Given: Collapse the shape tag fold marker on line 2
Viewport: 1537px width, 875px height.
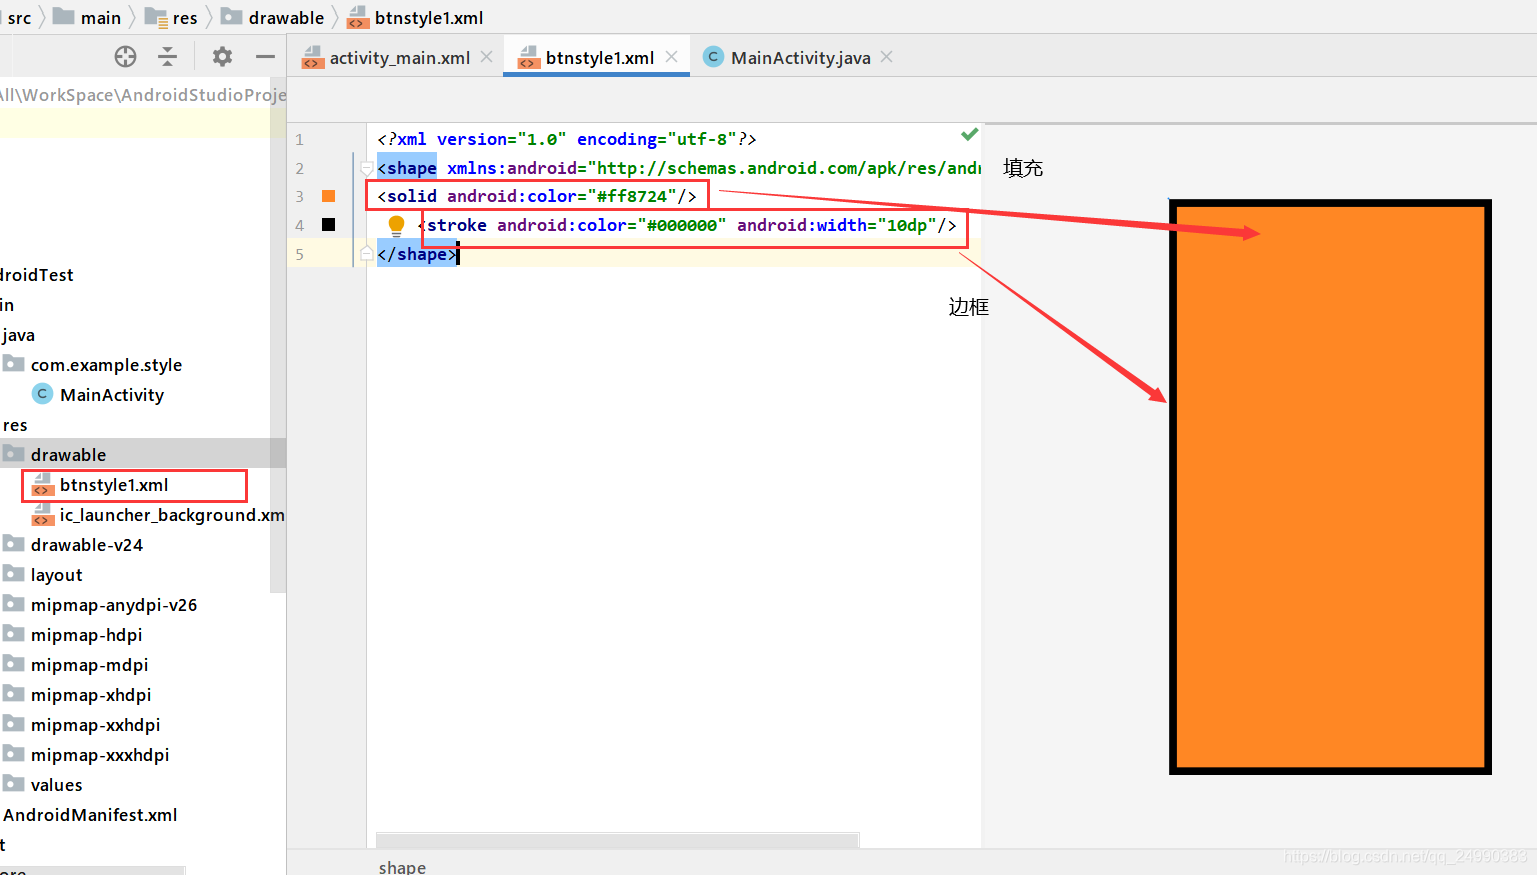Looking at the screenshot, I should click(367, 168).
